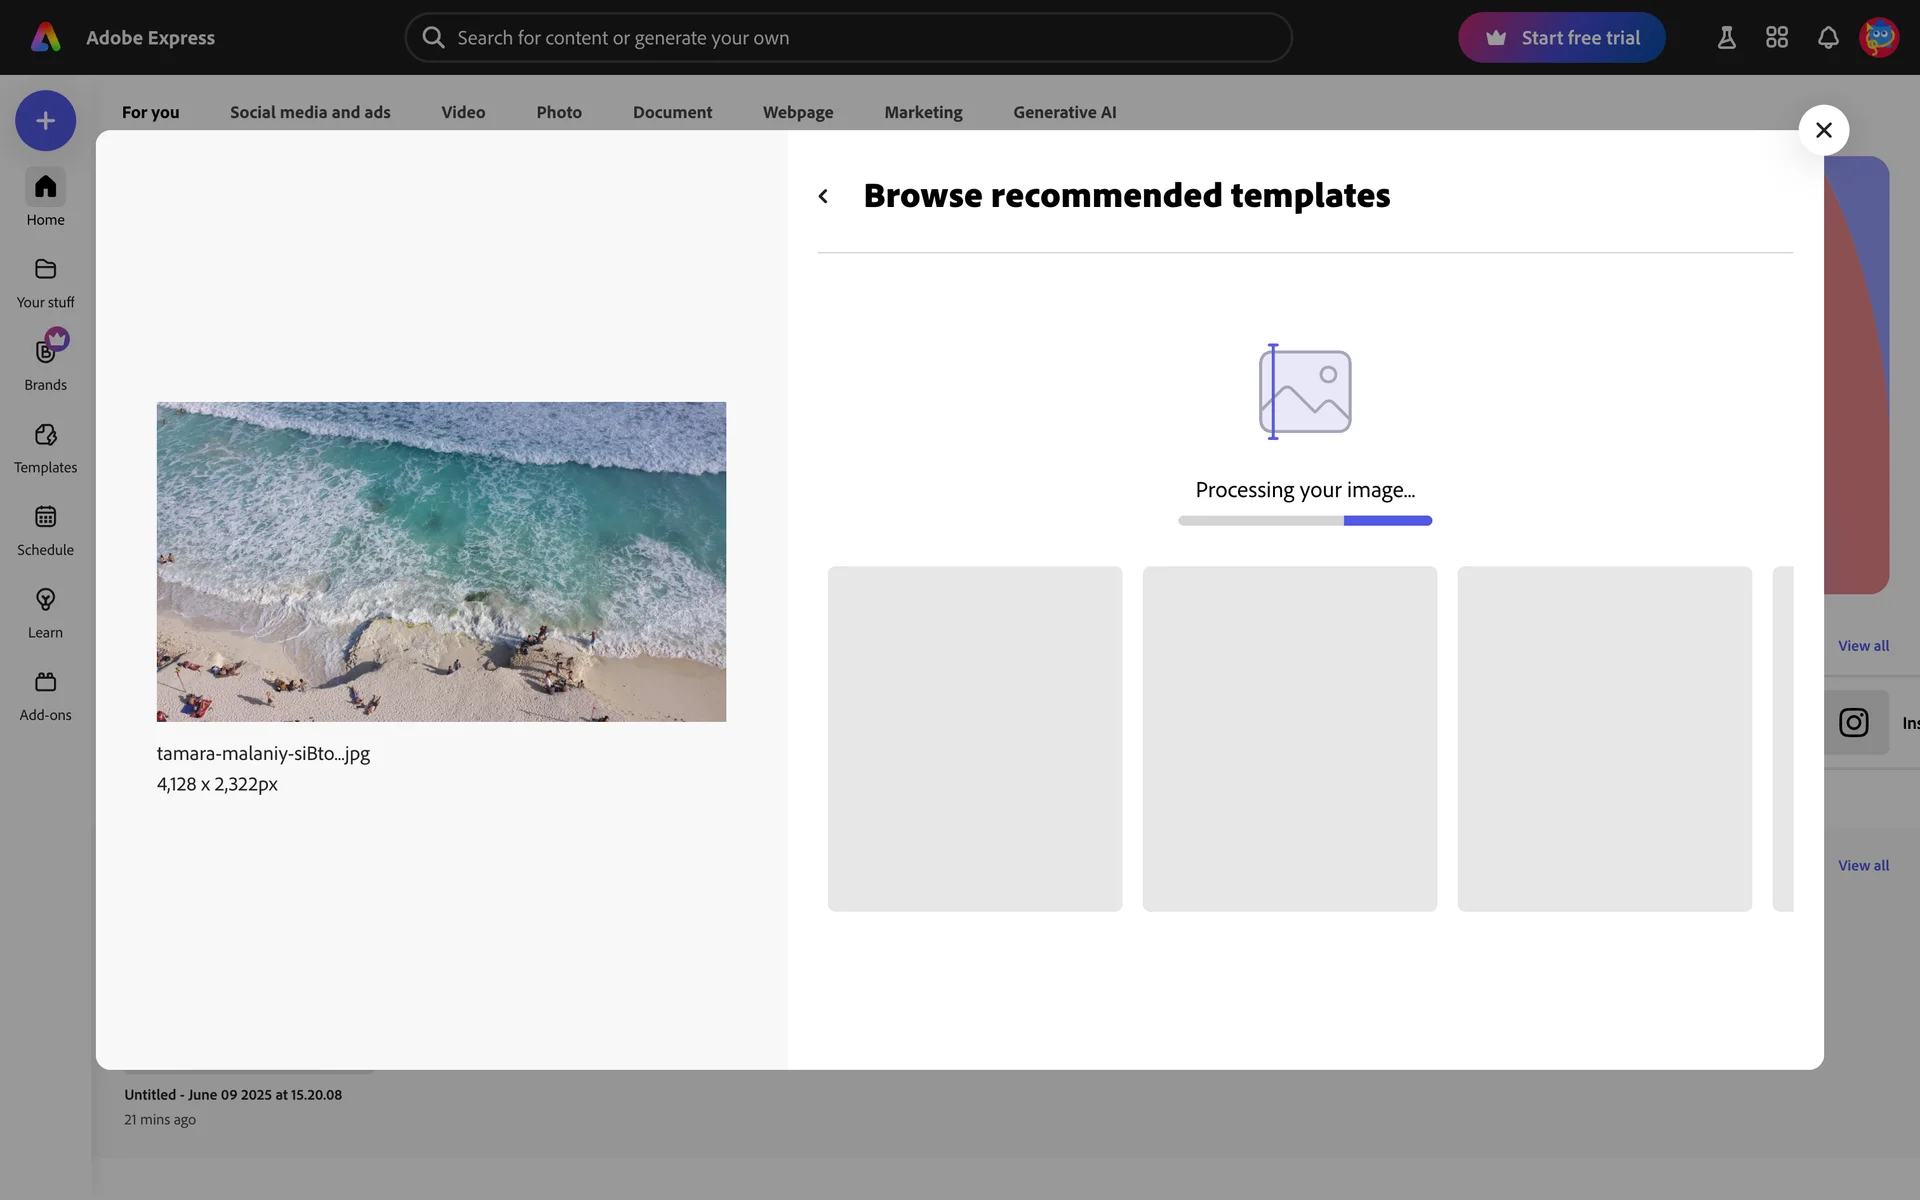Open the Learn lightbulb icon

45,612
